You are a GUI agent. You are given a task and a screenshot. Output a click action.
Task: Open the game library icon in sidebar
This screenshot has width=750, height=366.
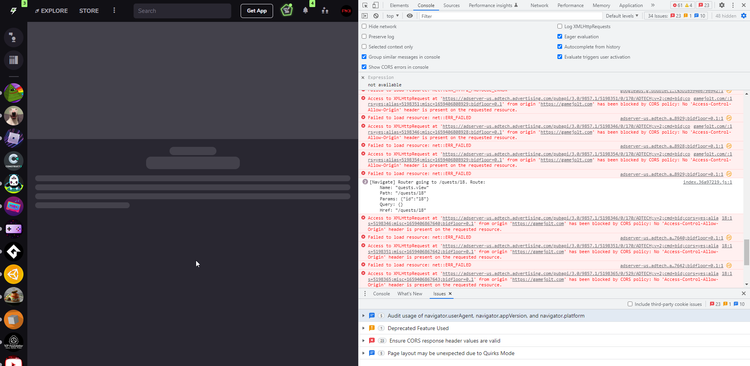14,60
